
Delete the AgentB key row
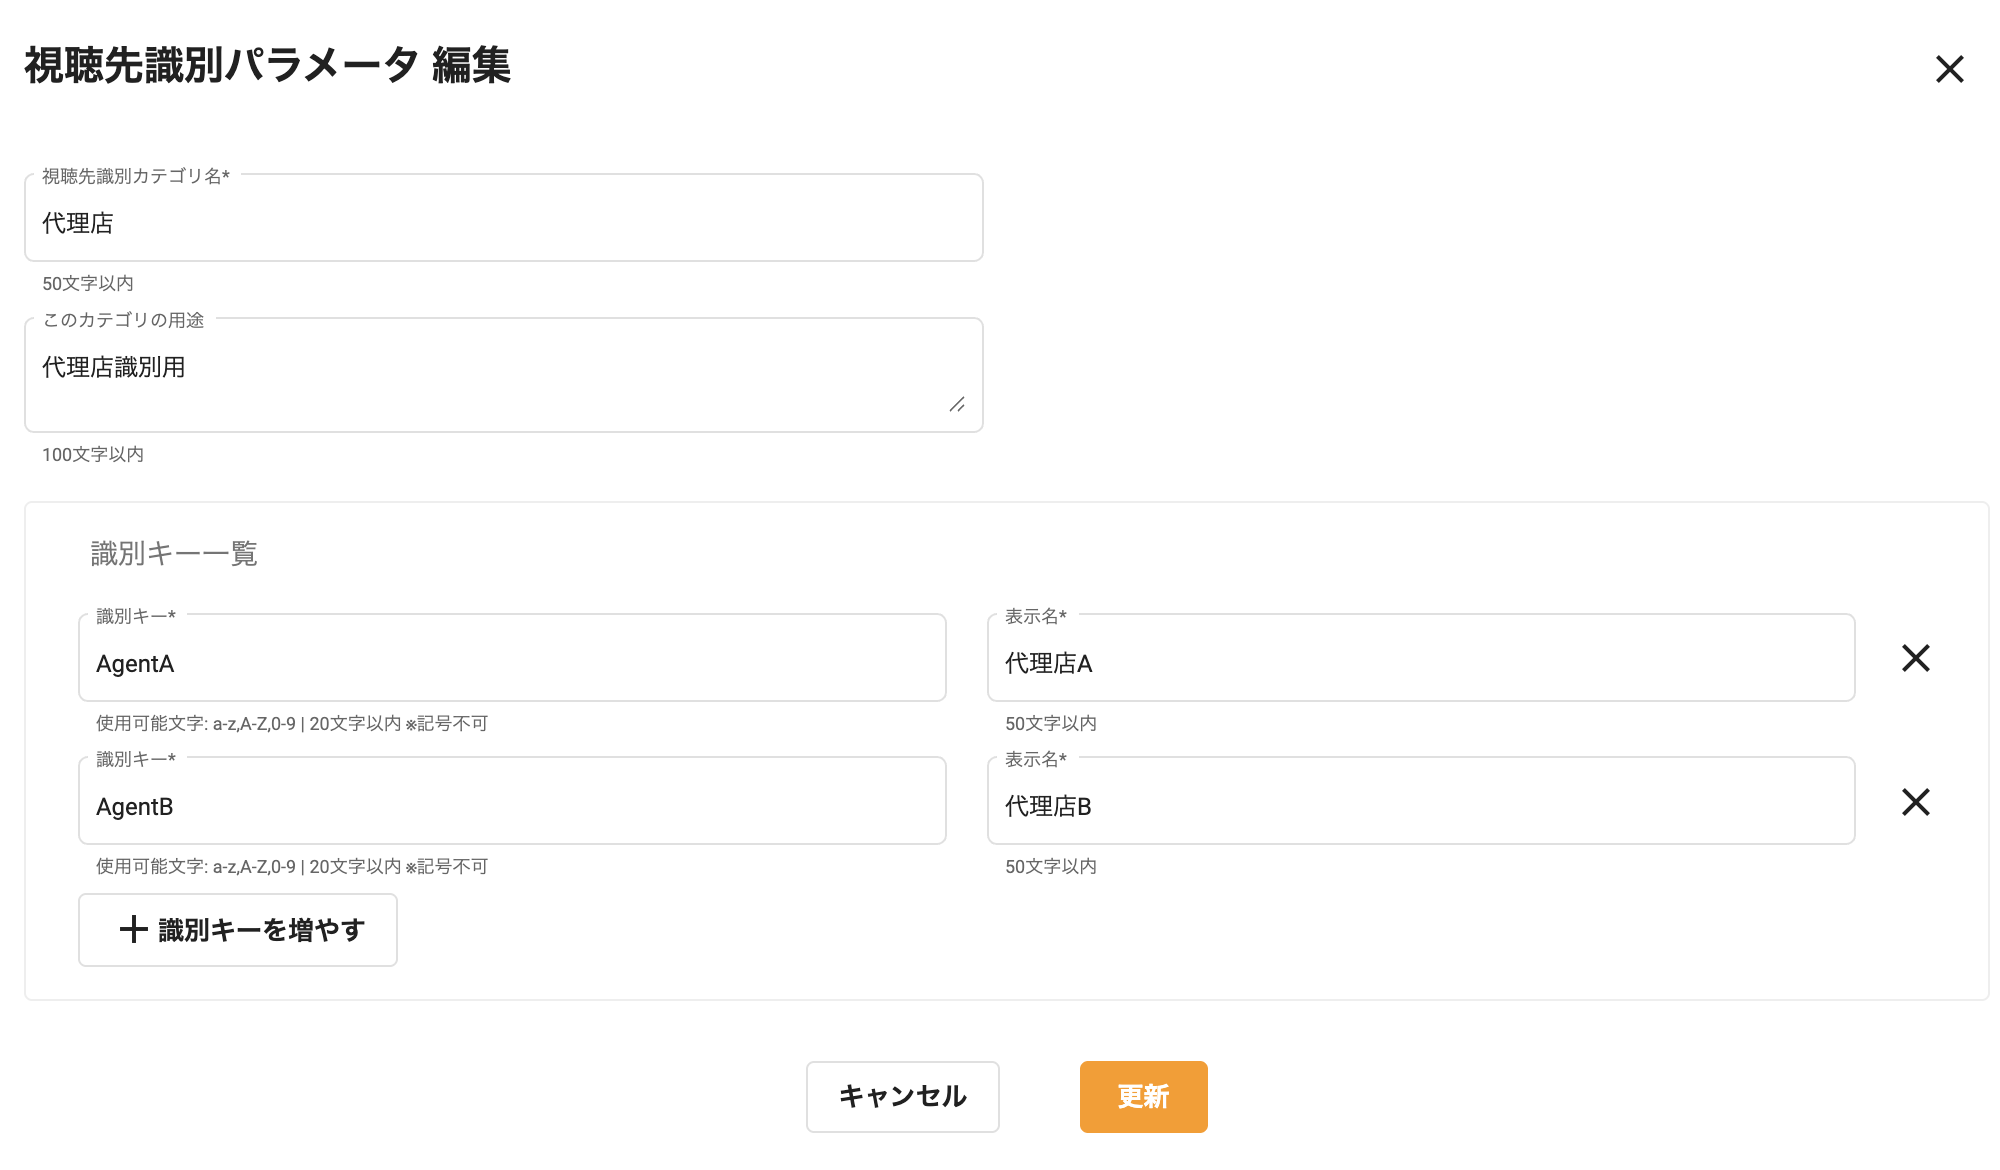[1915, 802]
